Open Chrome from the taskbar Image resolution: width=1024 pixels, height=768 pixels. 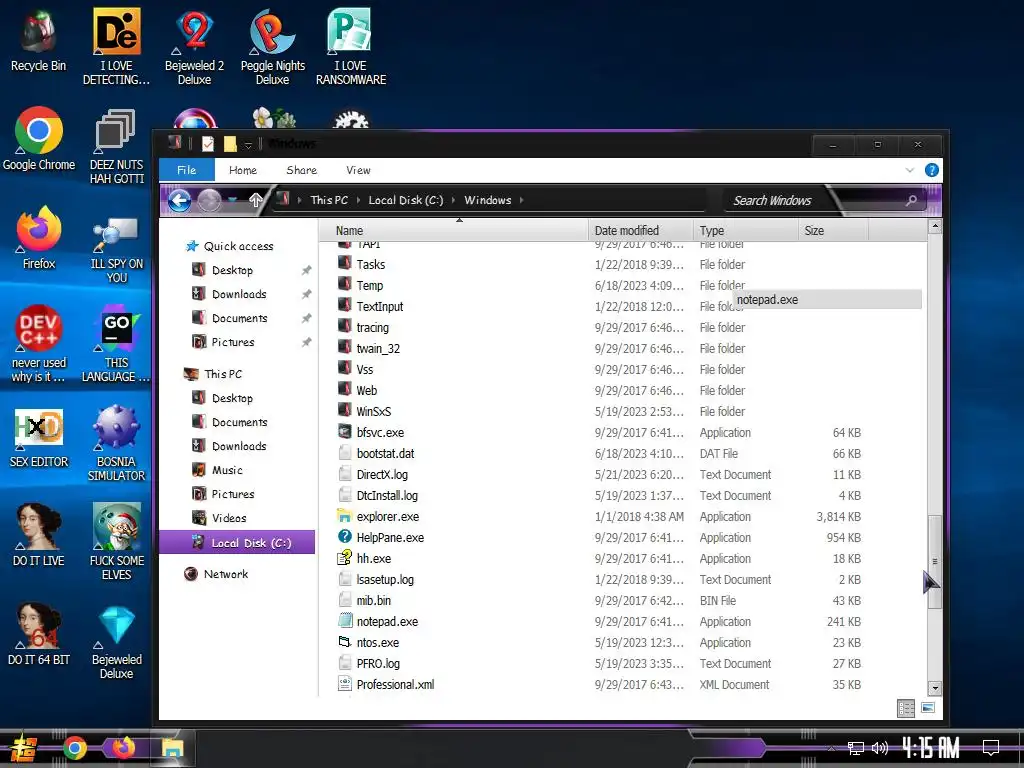coord(74,748)
